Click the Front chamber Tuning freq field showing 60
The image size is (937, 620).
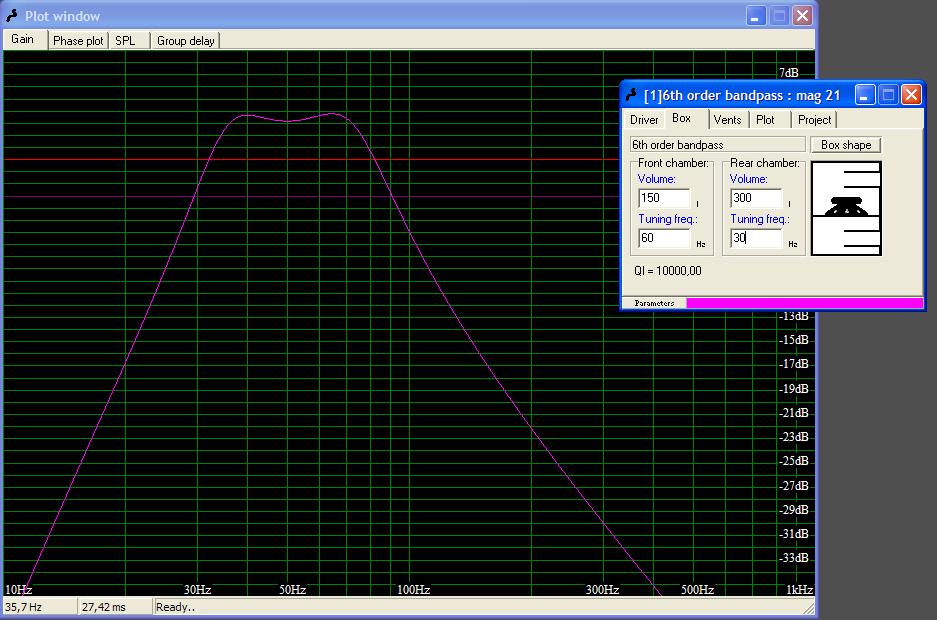click(664, 238)
